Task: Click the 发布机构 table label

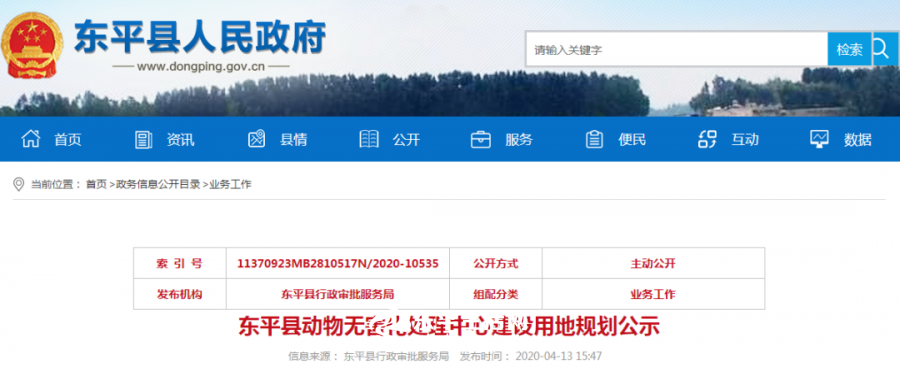Action: tap(179, 294)
